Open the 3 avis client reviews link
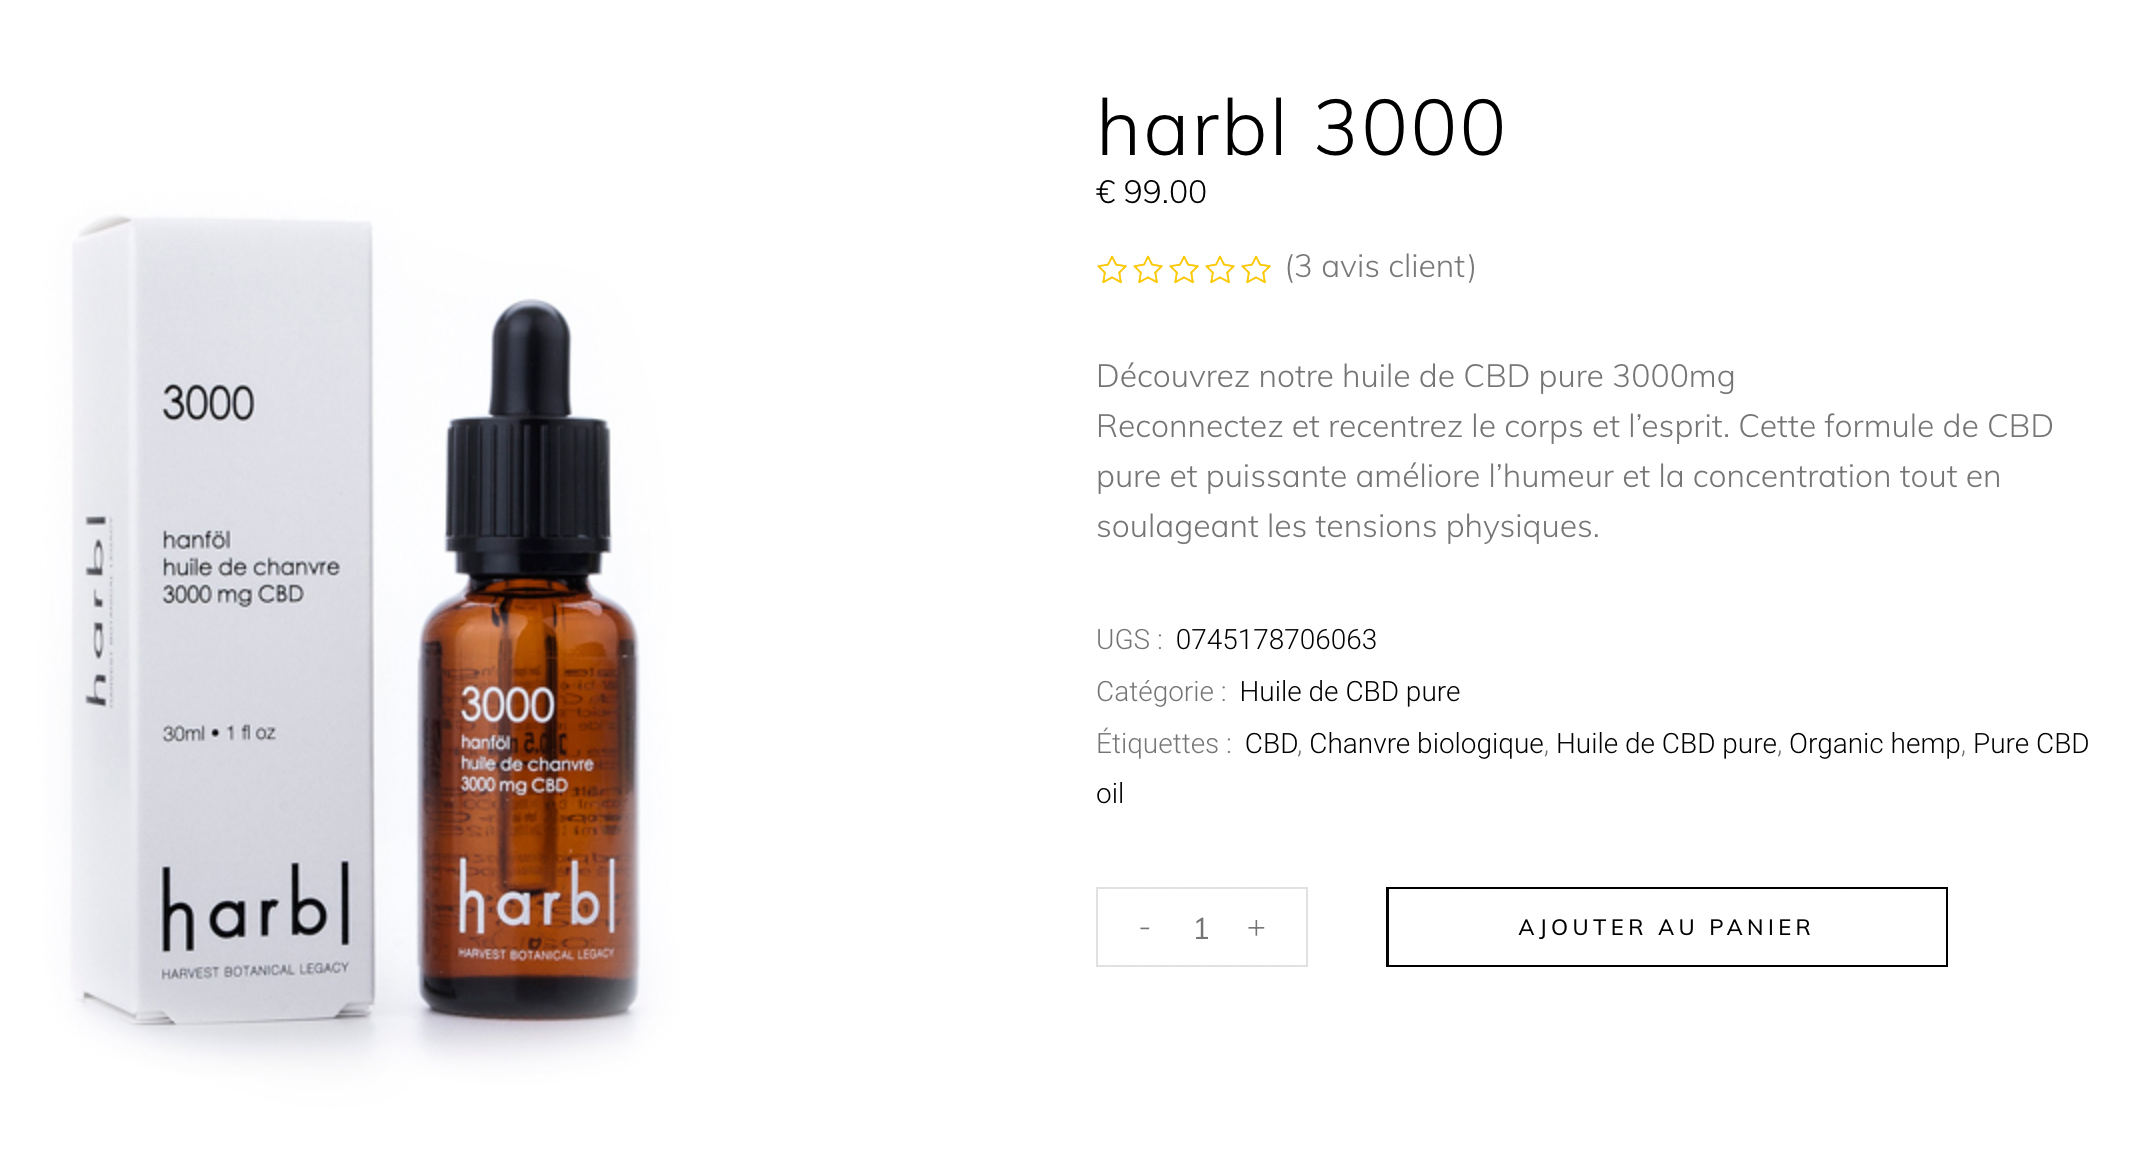This screenshot has width=2152, height=1170. [1381, 267]
